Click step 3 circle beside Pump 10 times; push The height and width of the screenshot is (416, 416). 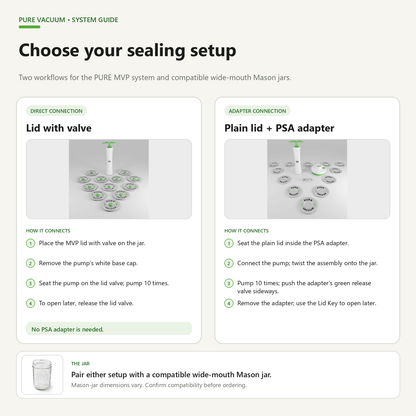[229, 283]
